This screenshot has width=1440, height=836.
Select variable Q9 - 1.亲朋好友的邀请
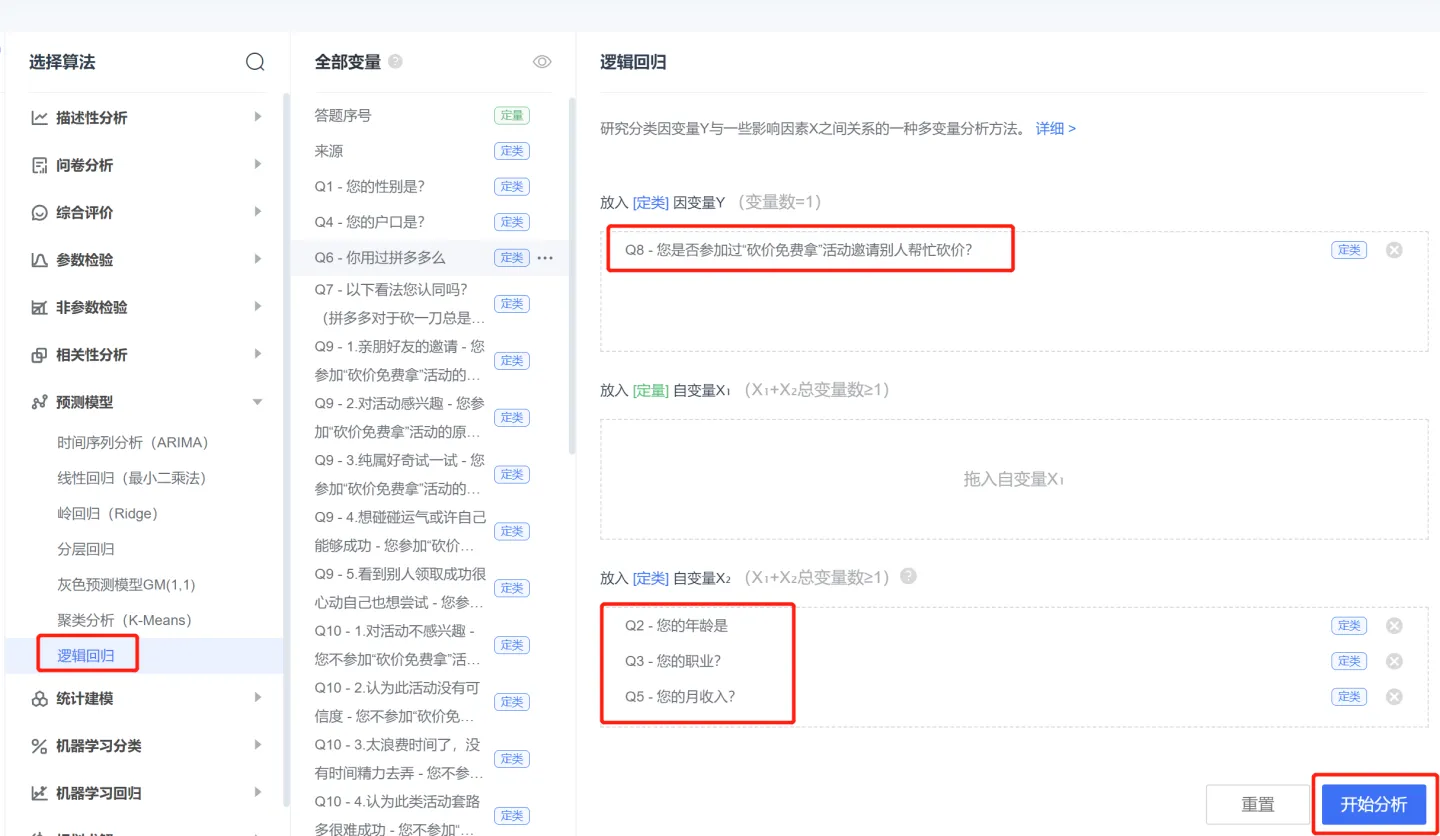point(400,361)
